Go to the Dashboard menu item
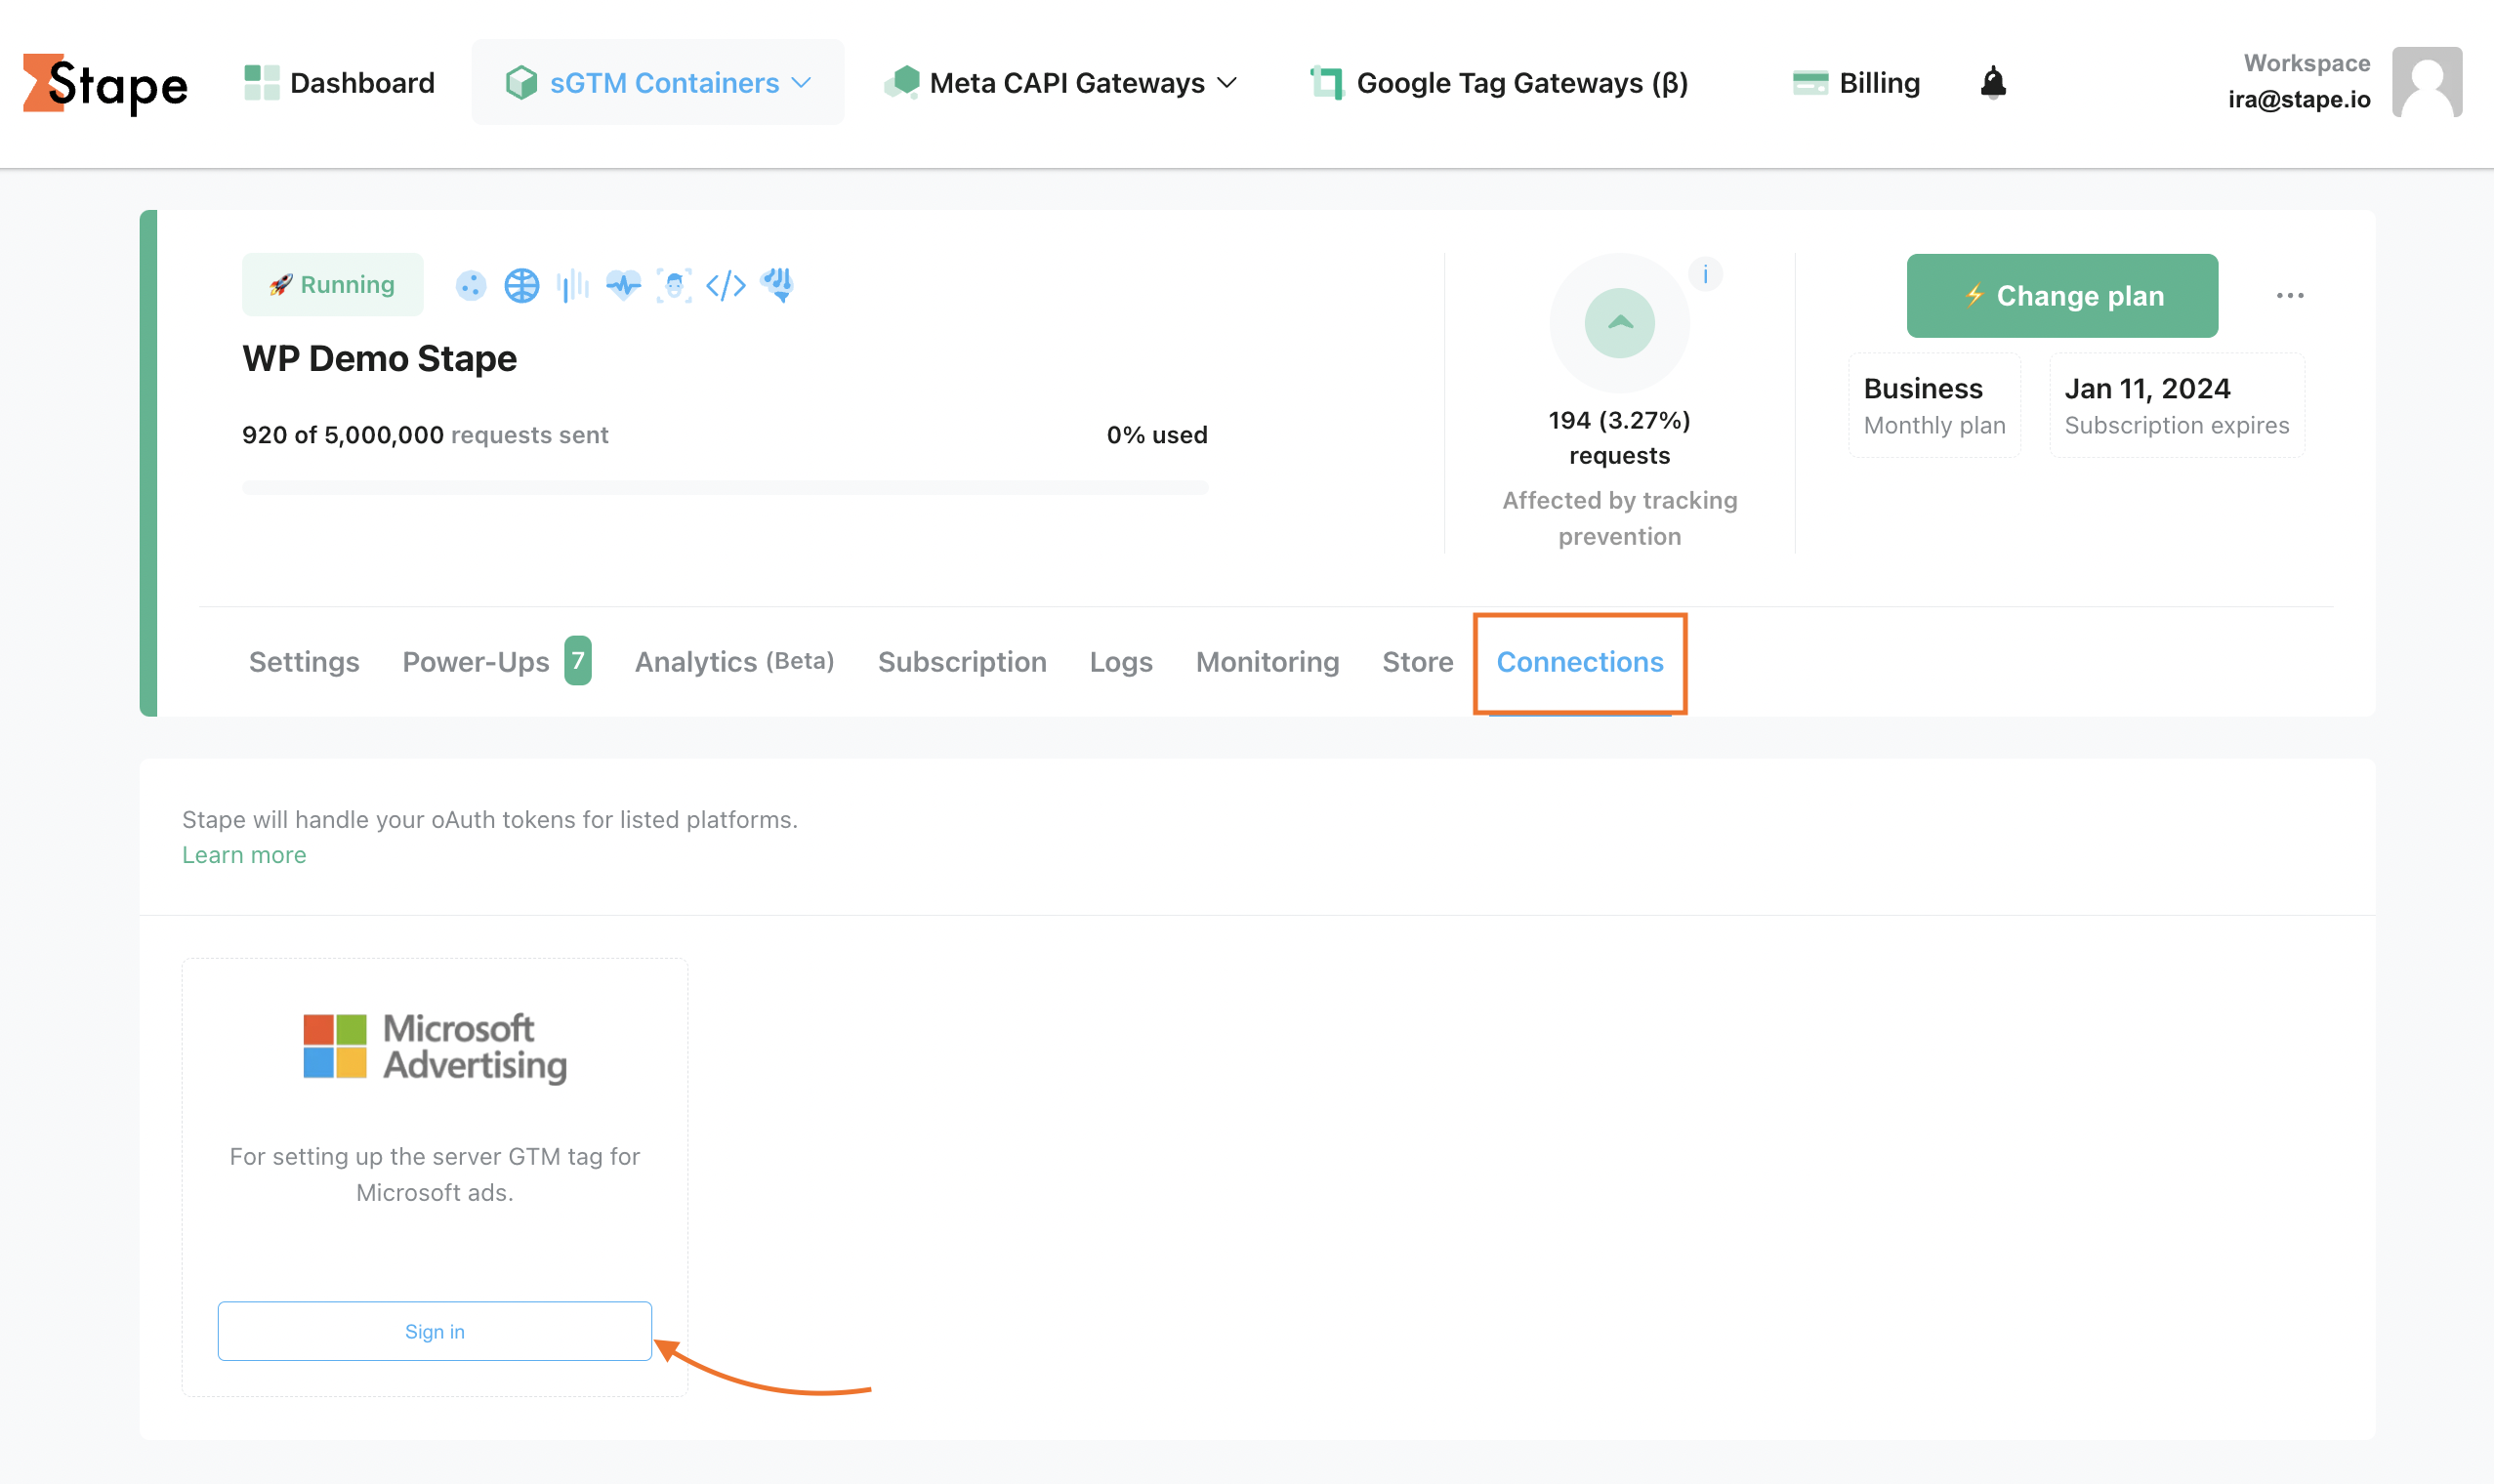2494x1484 pixels. click(340, 83)
